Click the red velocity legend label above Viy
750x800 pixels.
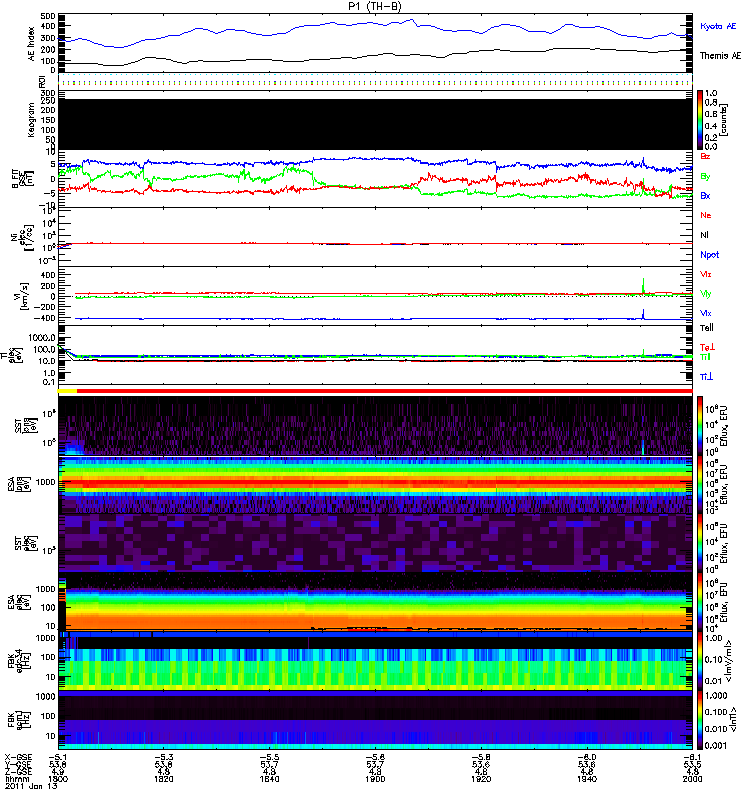pos(706,274)
